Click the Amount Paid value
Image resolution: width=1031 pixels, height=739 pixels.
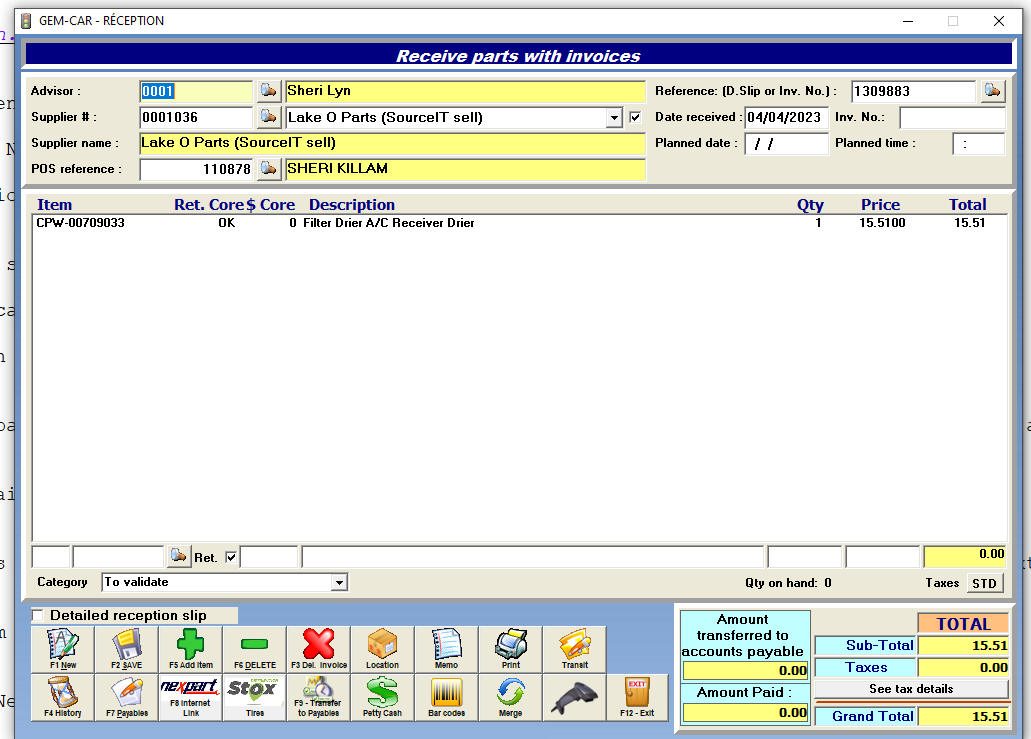coord(745,713)
